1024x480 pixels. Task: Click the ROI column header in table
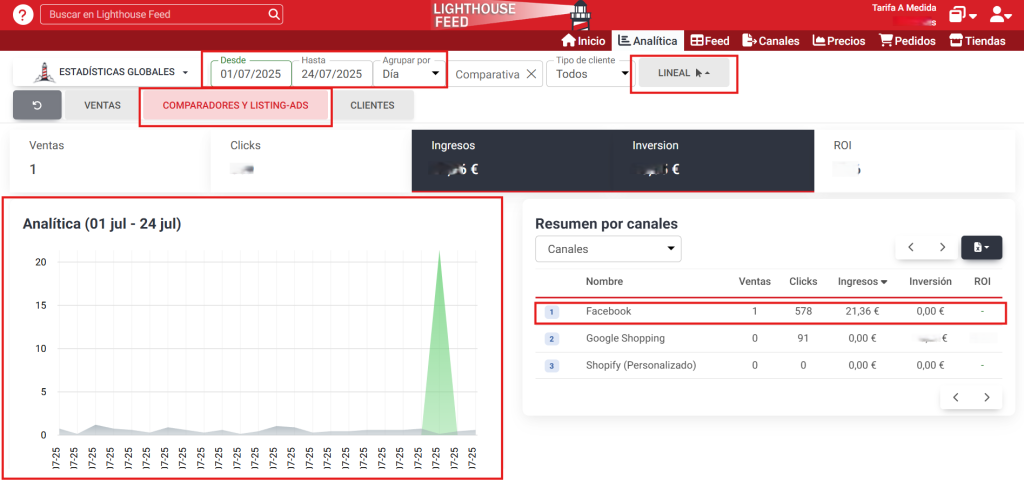coord(982,281)
